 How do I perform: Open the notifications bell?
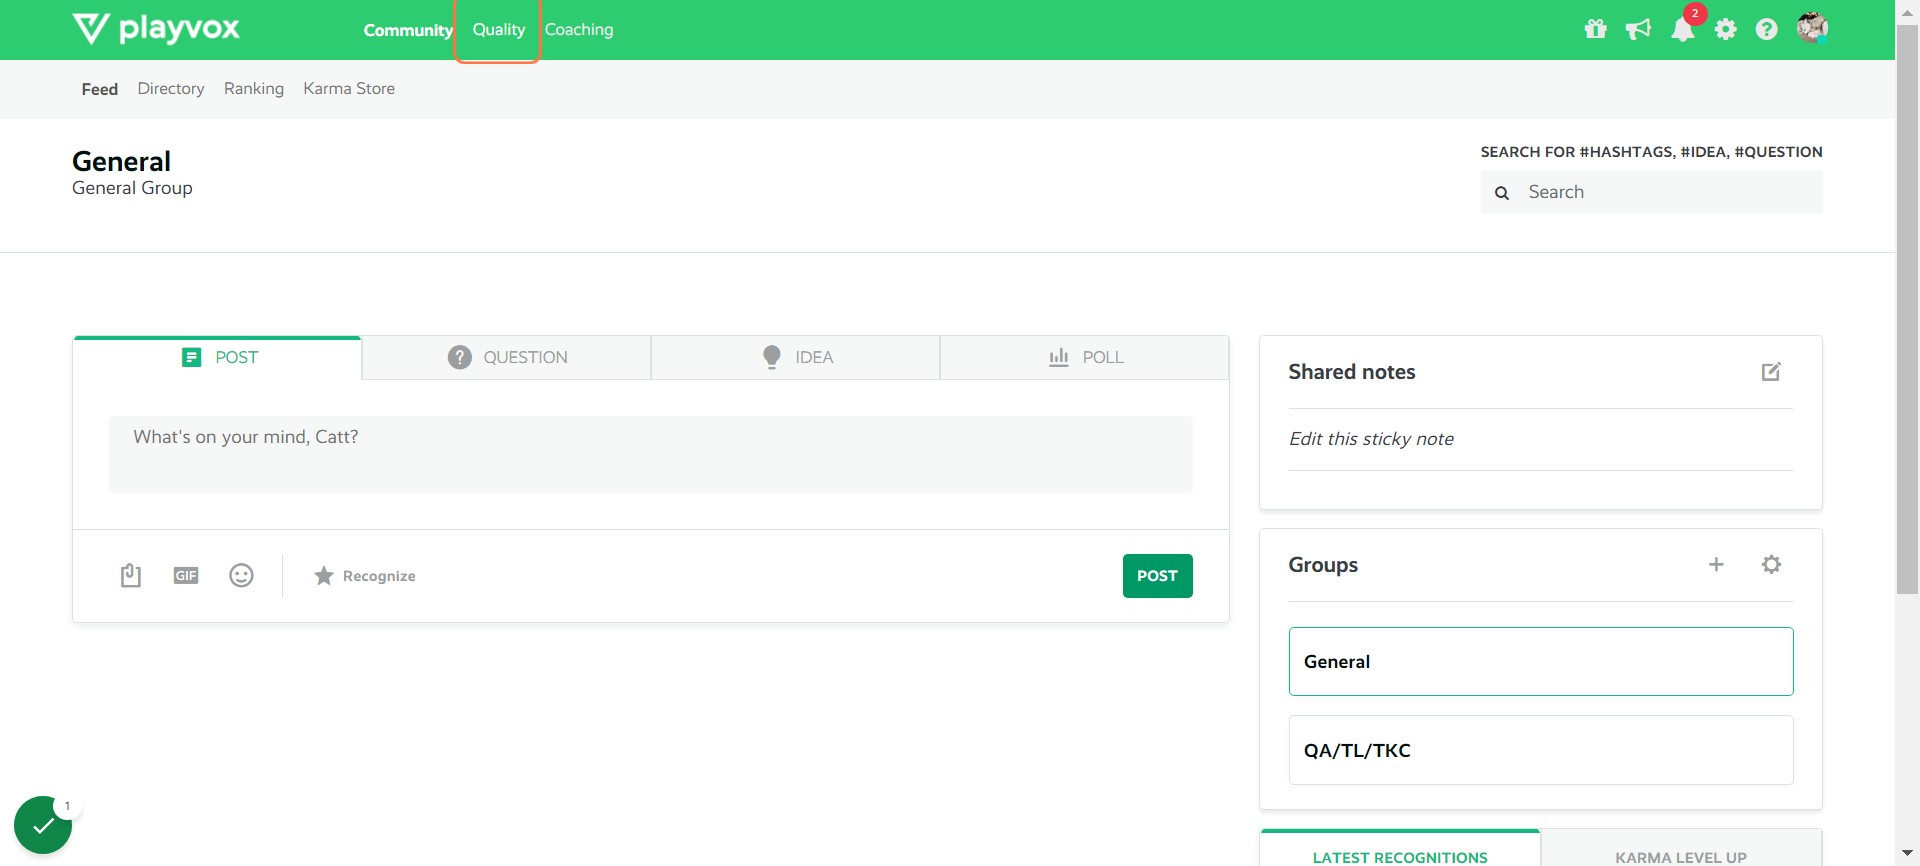click(x=1683, y=29)
